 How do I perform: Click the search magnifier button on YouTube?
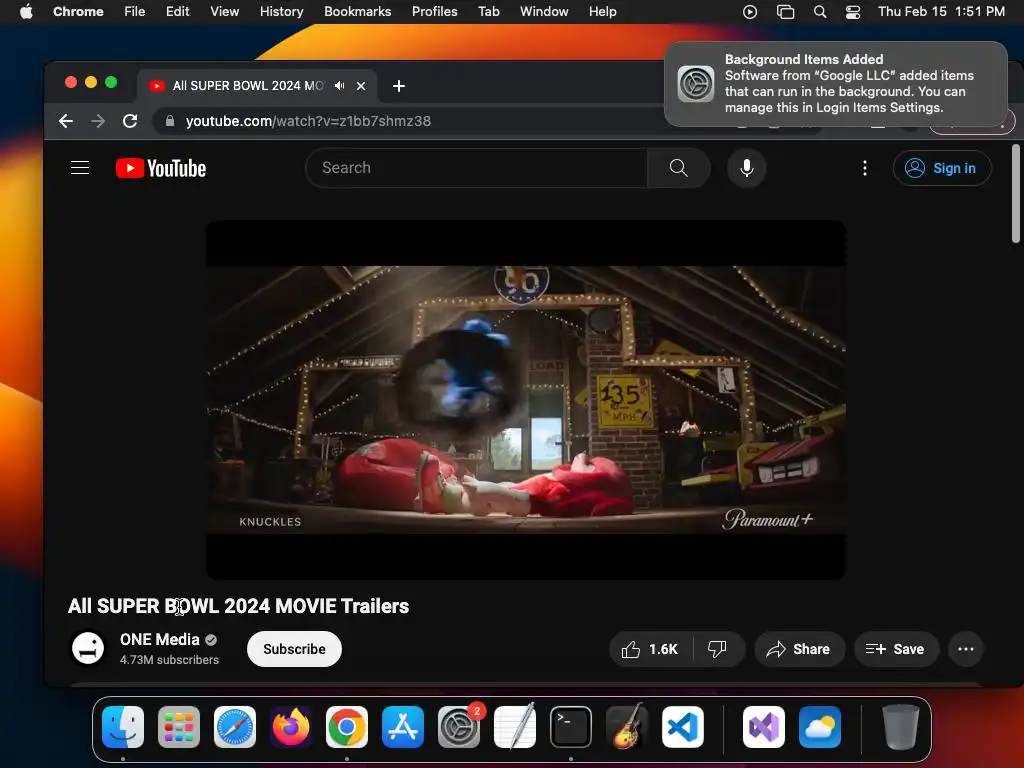679,168
